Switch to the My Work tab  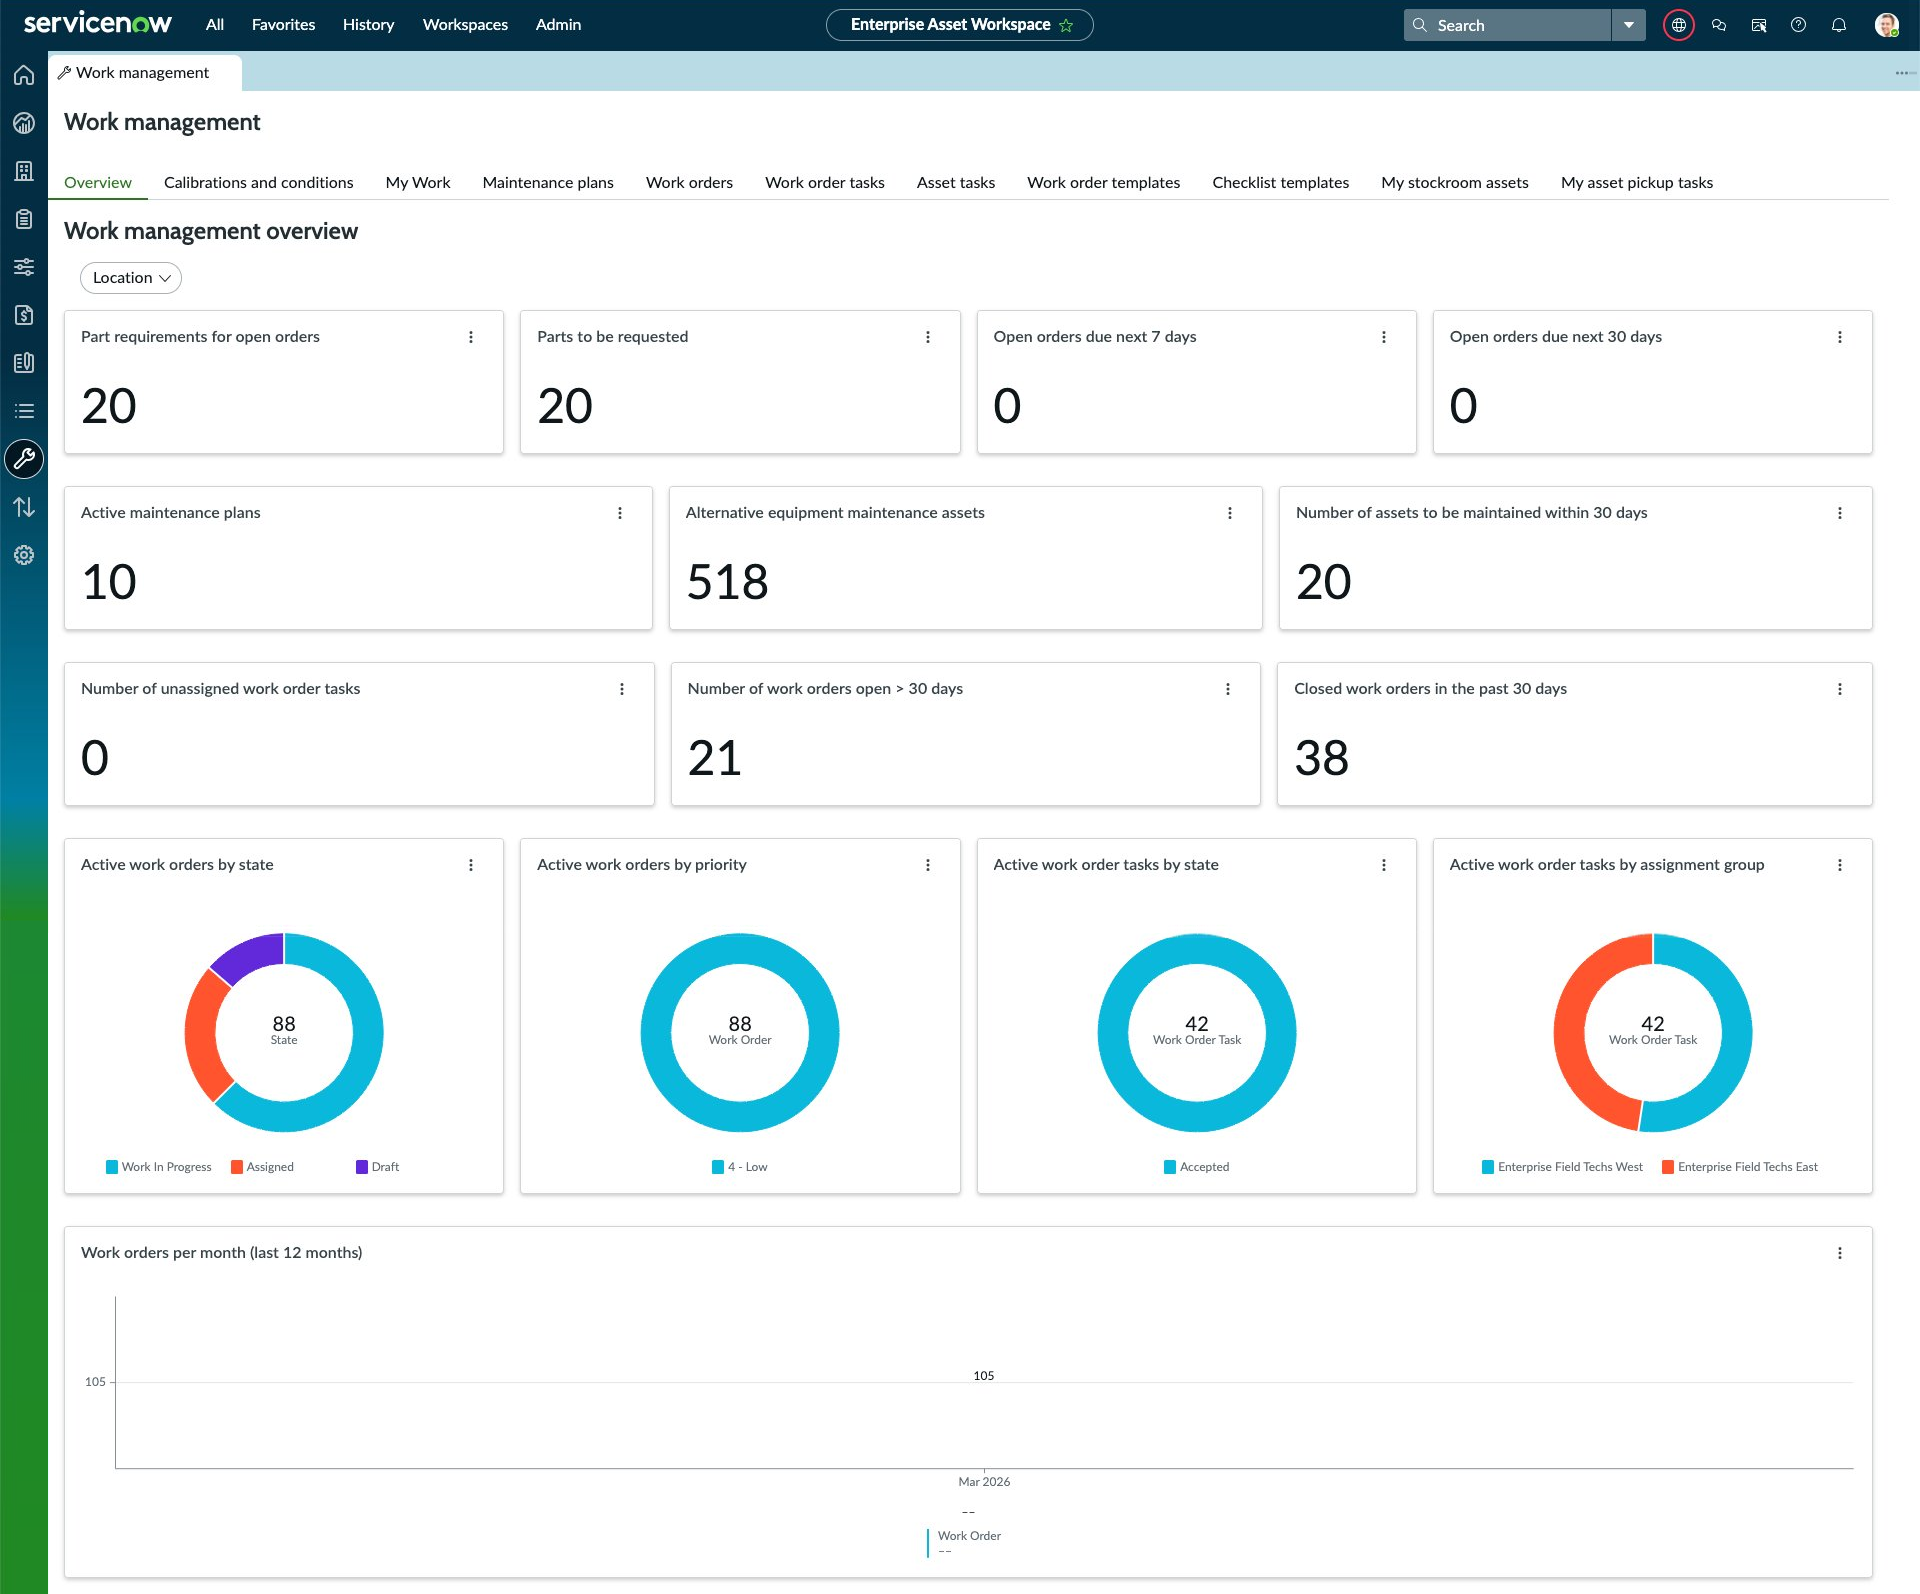(x=418, y=182)
